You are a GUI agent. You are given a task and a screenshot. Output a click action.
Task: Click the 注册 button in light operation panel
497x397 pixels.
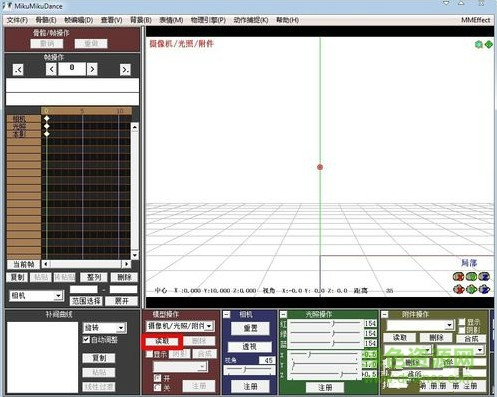click(325, 387)
